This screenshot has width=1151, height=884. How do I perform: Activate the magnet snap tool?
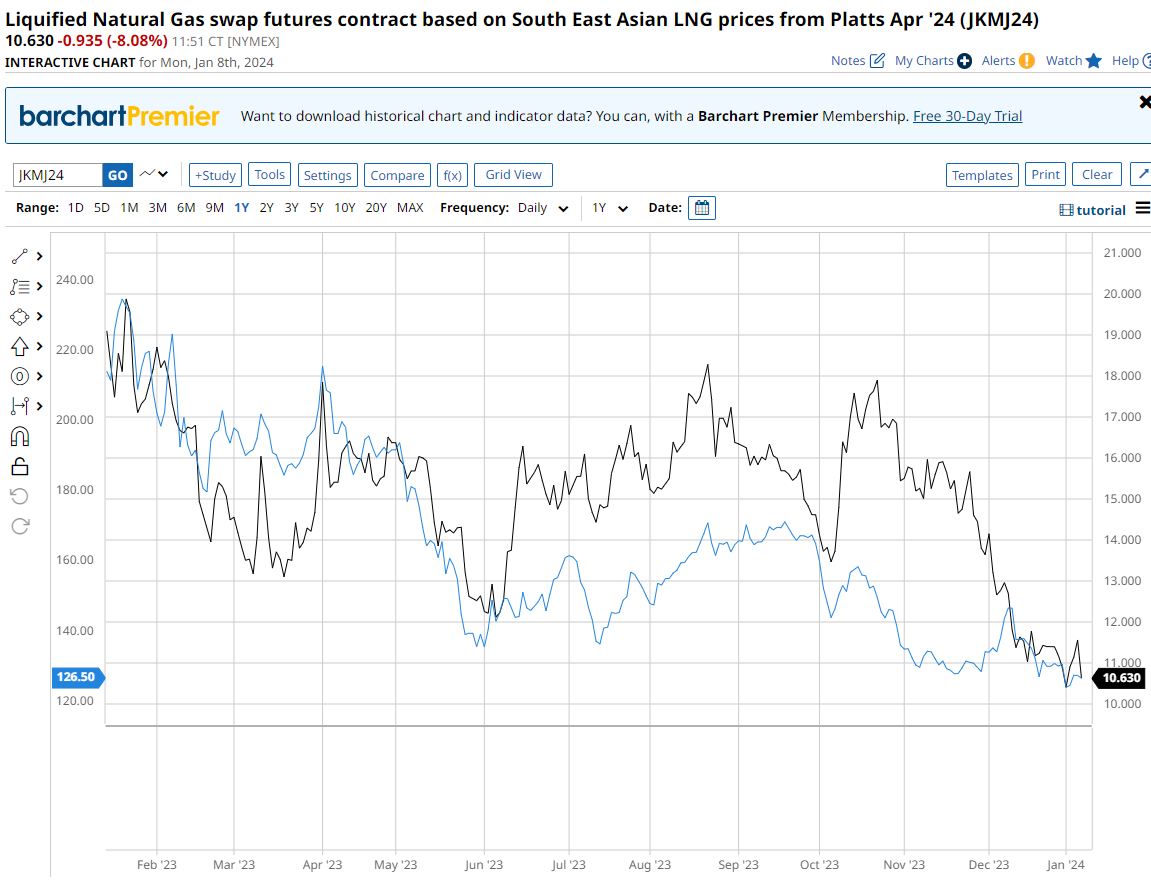[x=20, y=436]
